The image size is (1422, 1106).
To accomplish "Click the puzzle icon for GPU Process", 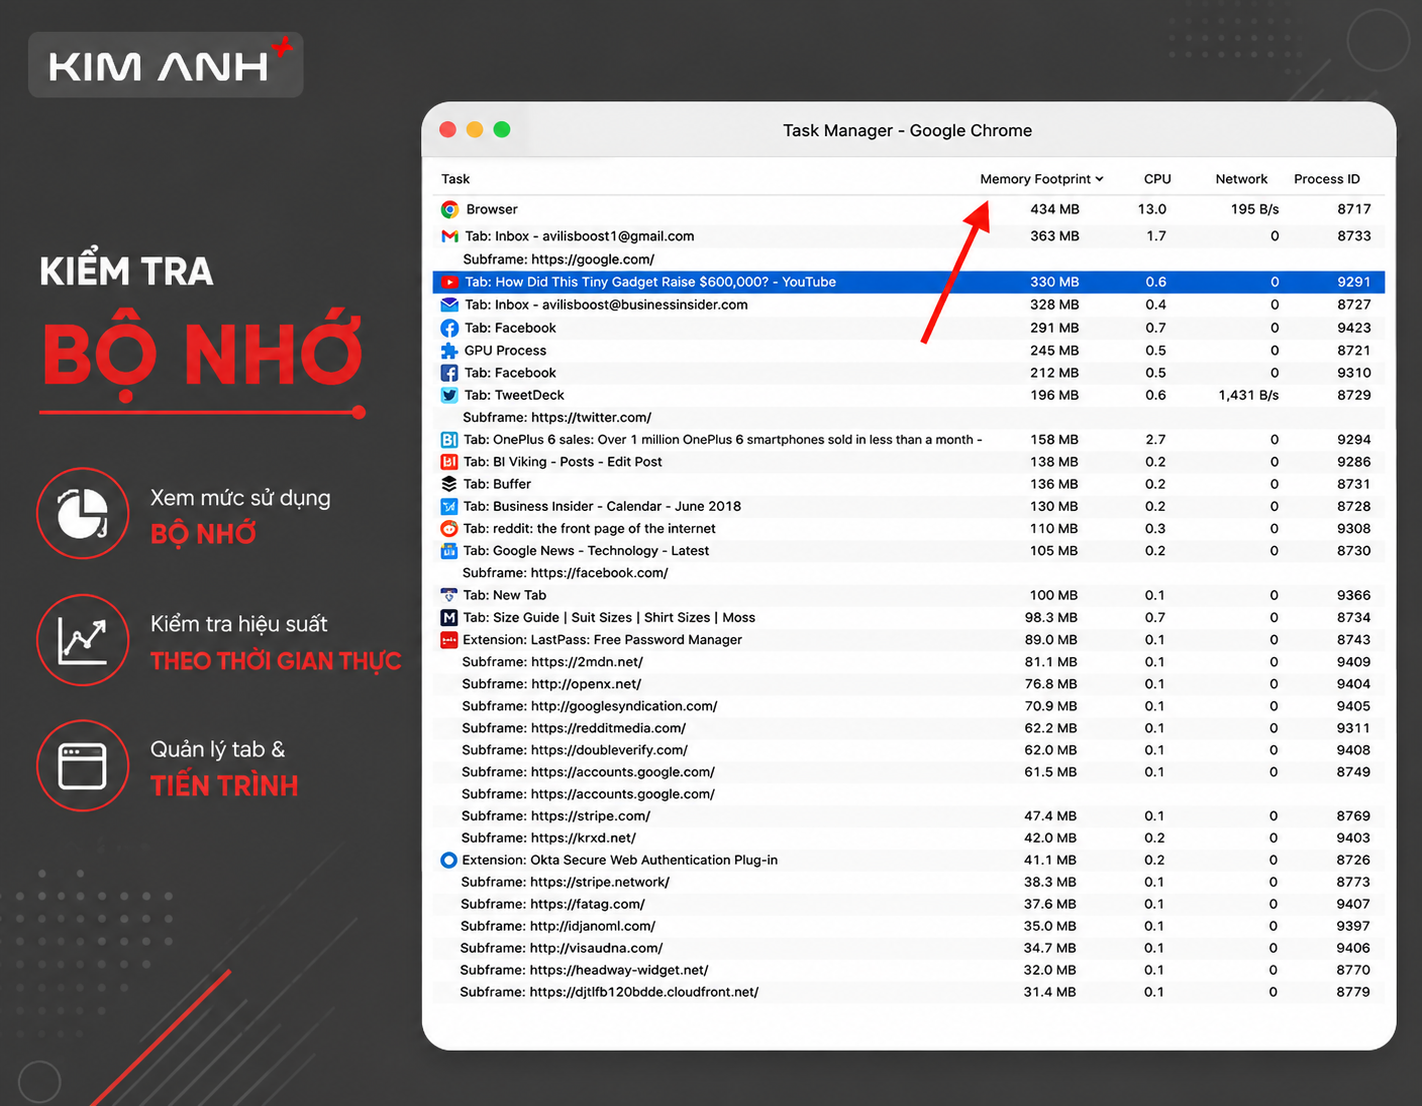I will [450, 351].
